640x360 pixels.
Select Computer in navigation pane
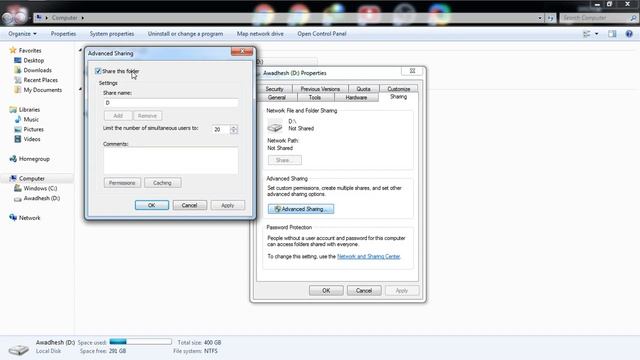pyautogui.click(x=32, y=178)
